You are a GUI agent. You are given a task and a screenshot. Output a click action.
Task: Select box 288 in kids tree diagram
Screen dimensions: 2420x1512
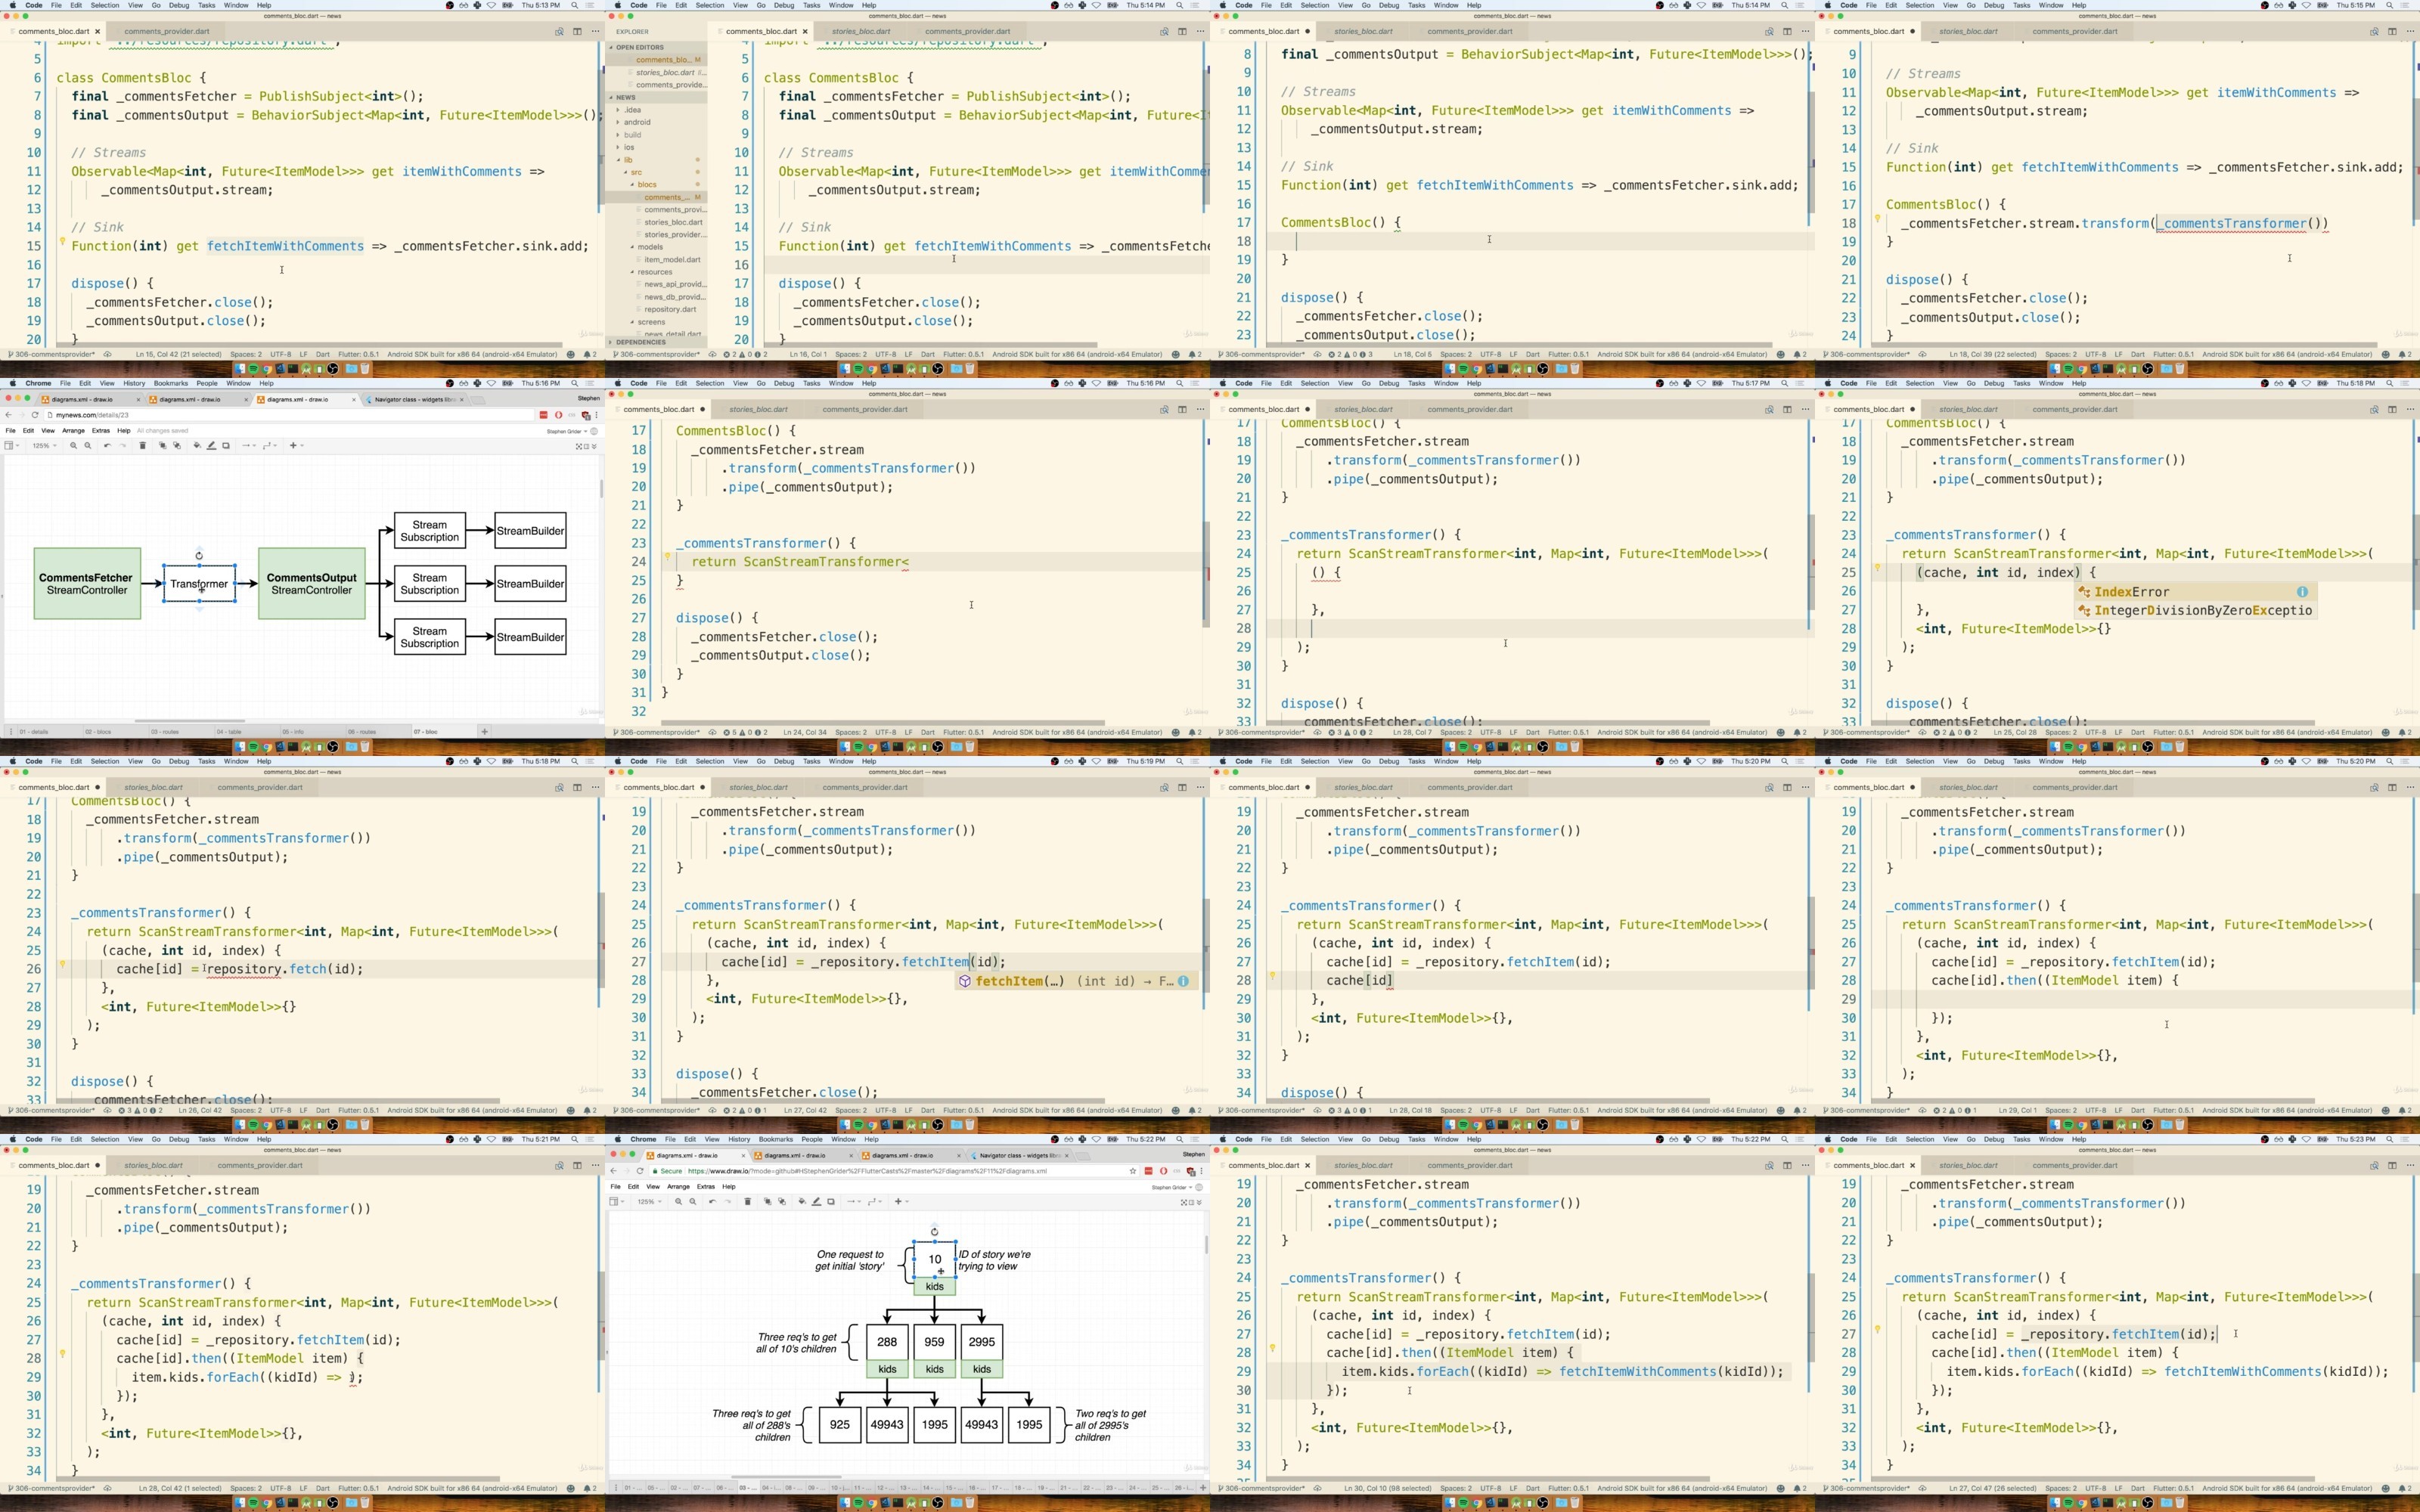[x=887, y=1342]
